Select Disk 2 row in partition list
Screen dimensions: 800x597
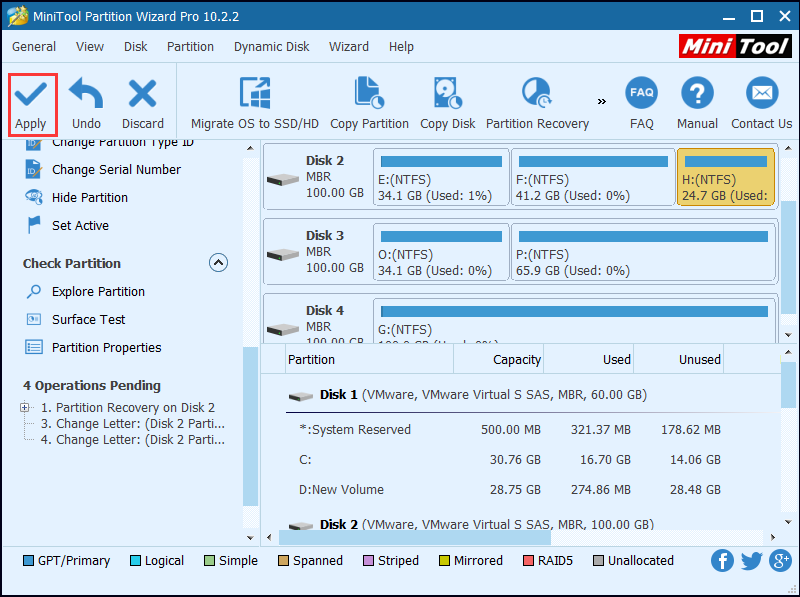tap(520, 524)
